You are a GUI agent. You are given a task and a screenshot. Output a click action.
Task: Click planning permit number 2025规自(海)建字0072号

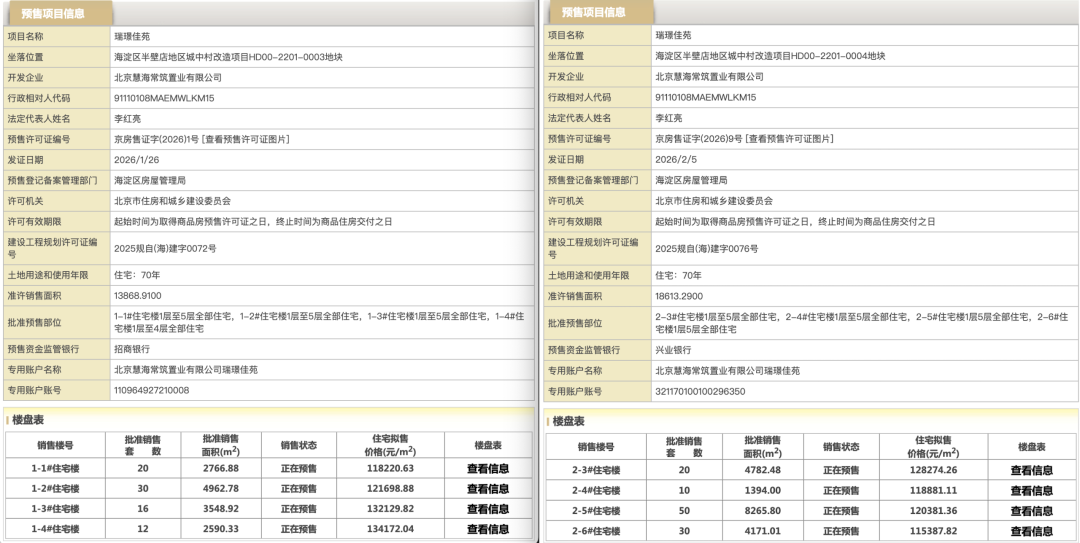[x=165, y=248]
